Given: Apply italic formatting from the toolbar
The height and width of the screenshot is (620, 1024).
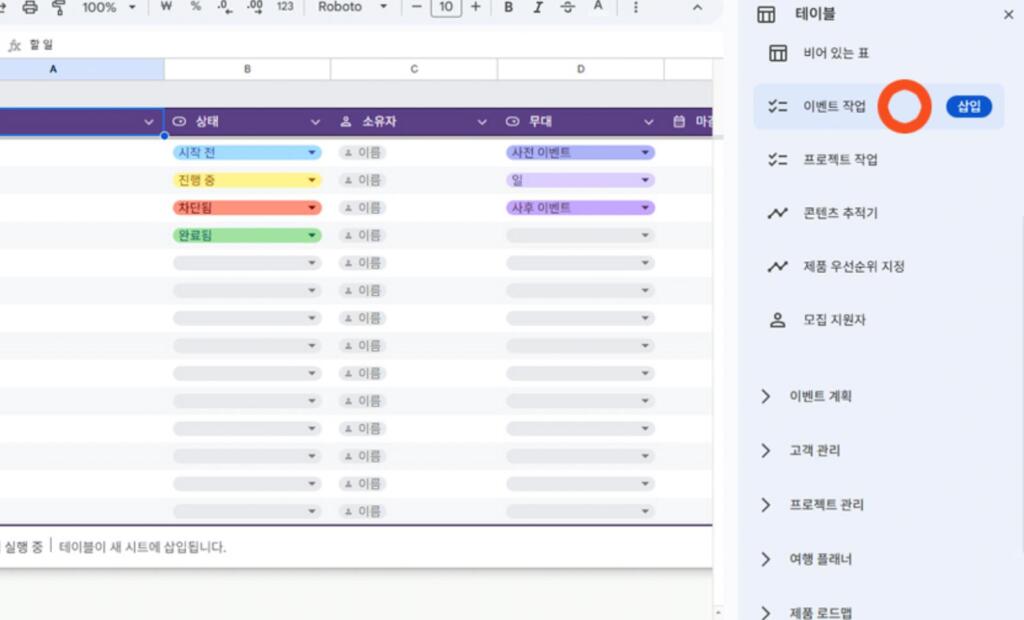Looking at the screenshot, I should click(539, 7).
